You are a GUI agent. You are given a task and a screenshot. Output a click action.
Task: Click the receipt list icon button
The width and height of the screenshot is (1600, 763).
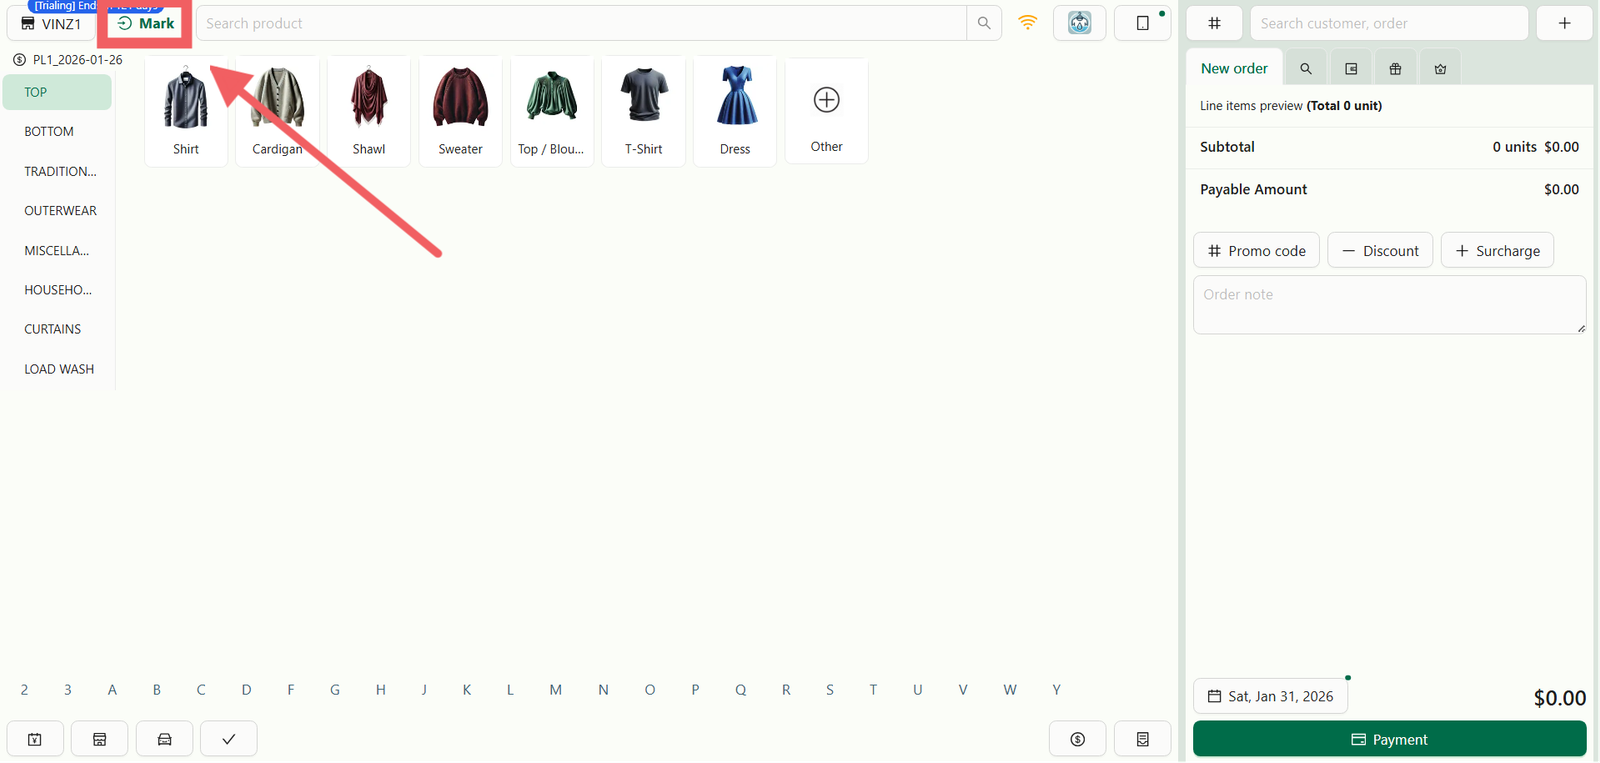point(1142,739)
